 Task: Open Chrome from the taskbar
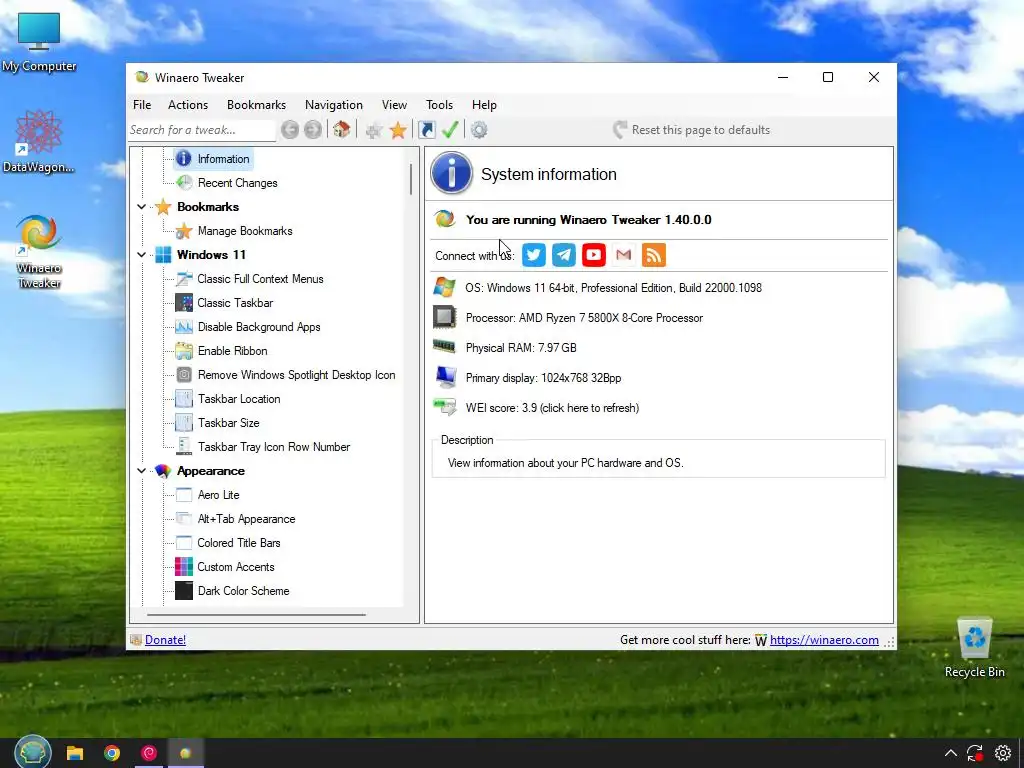[x=112, y=753]
